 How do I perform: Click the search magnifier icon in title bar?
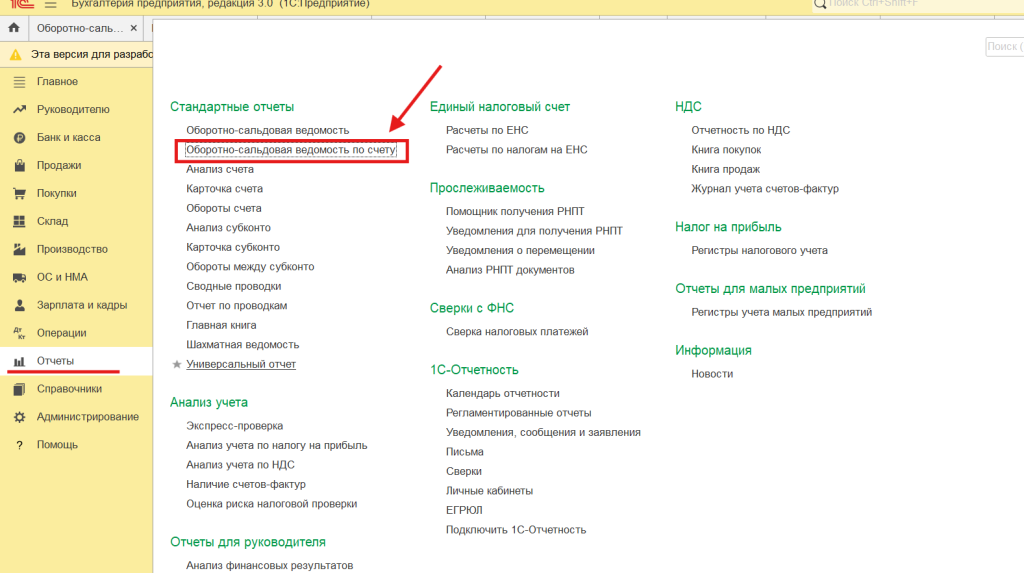(820, 4)
